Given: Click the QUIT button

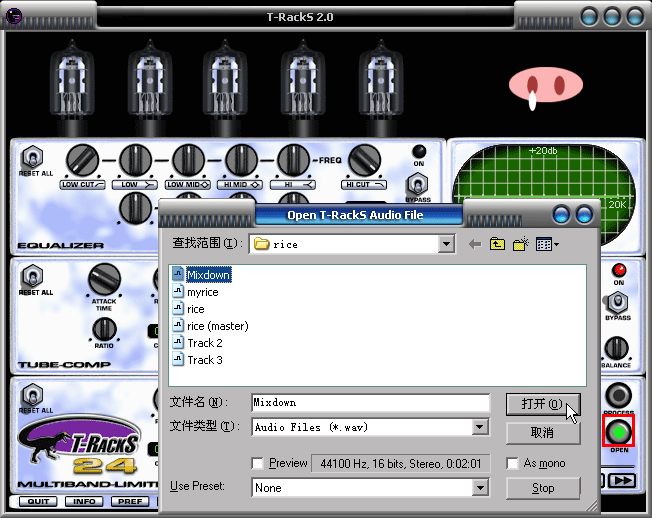Looking at the screenshot, I should (x=38, y=501).
